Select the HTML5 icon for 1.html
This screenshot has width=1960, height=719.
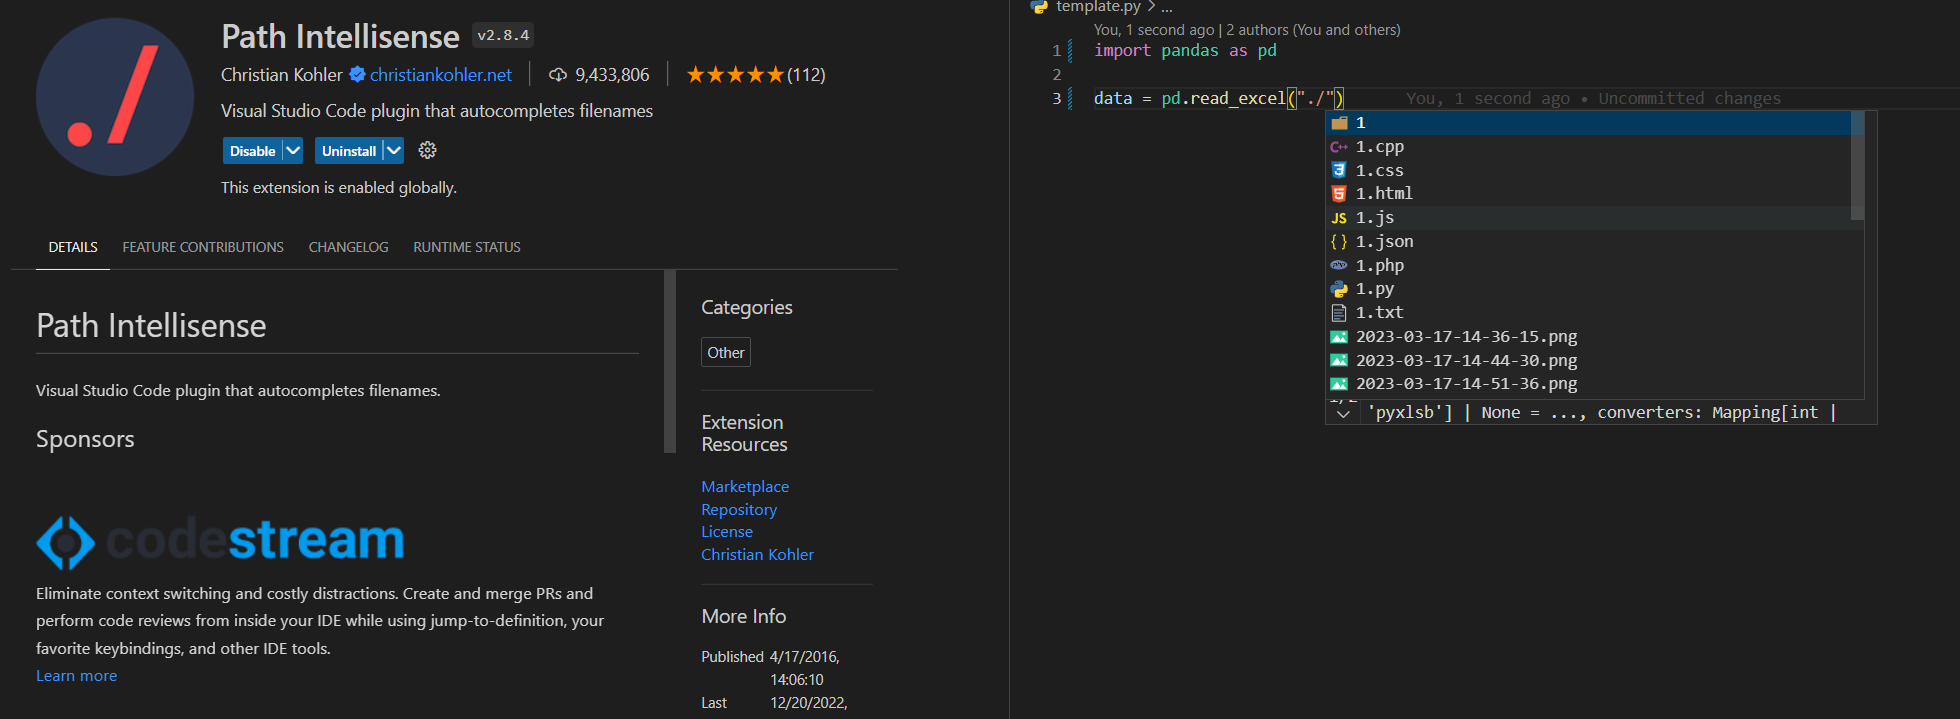[x=1339, y=194]
